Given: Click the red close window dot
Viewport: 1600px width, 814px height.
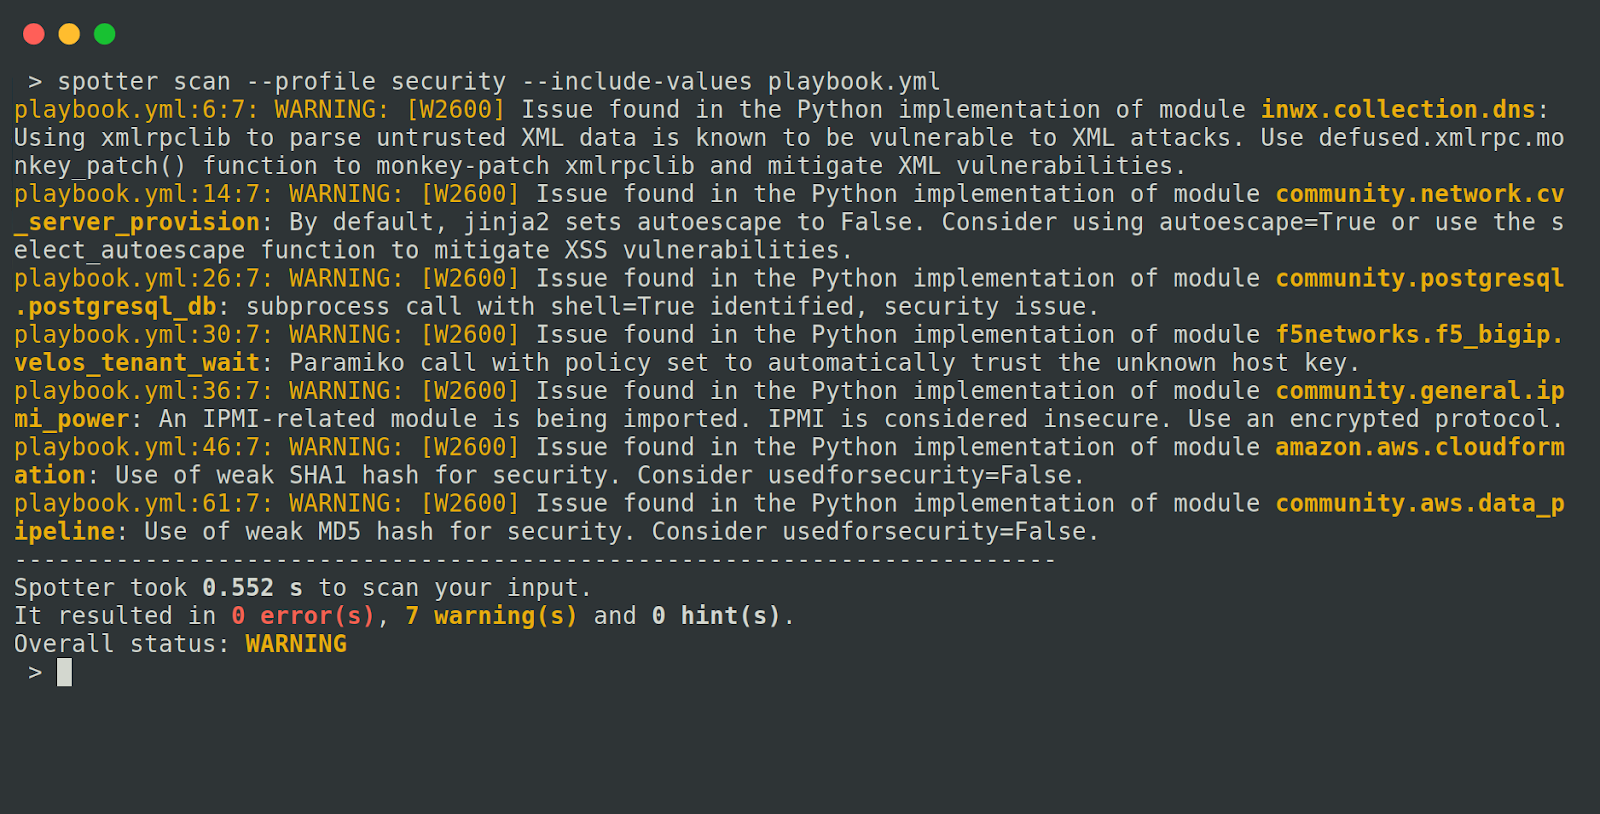Looking at the screenshot, I should pyautogui.click(x=34, y=34).
